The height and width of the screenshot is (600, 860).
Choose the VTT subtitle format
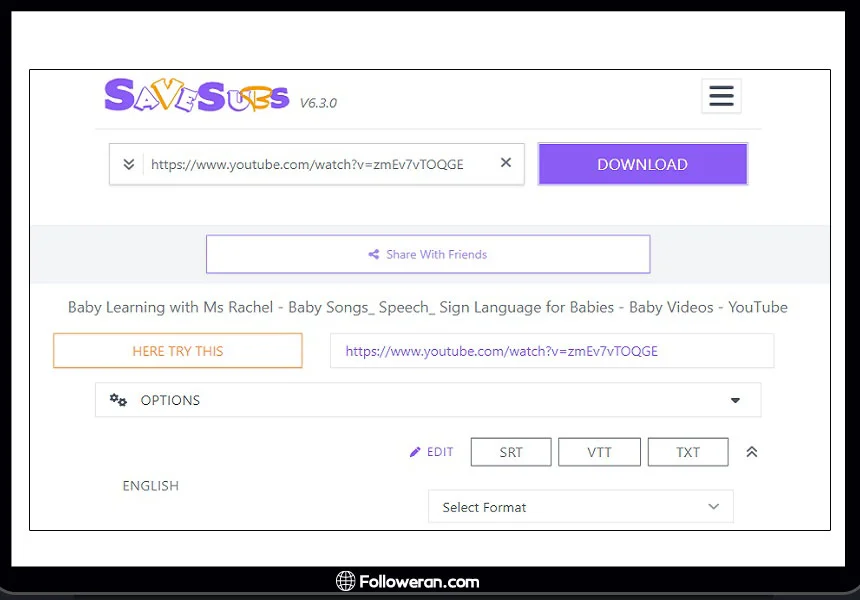599,452
